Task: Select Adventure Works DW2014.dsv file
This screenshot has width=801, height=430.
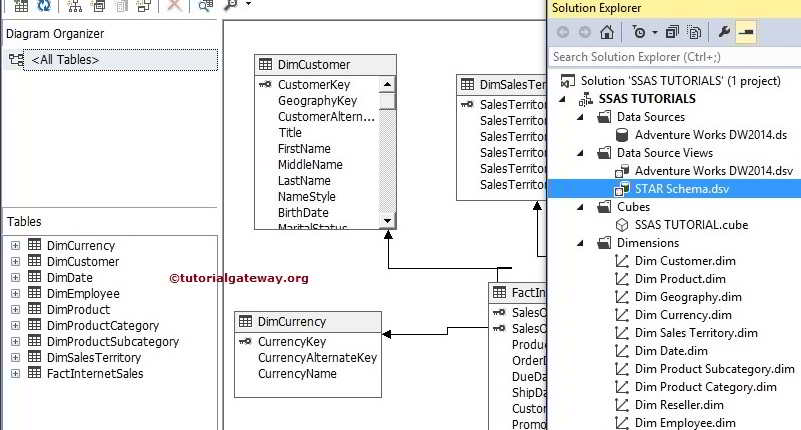Action: tap(713, 171)
